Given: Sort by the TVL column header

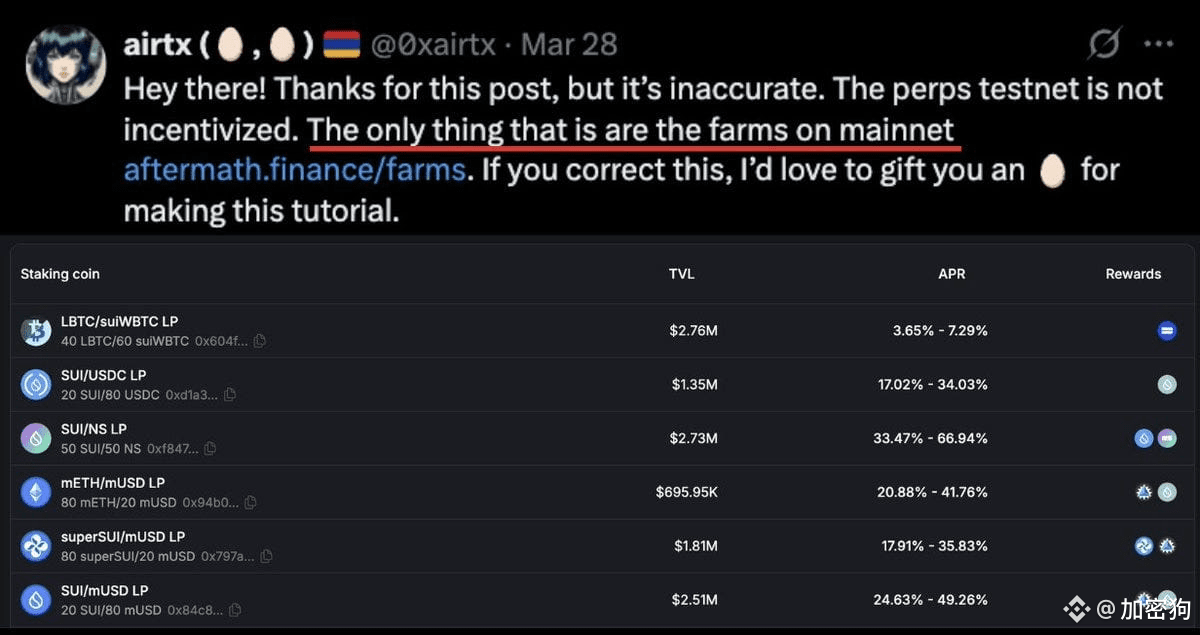Looking at the screenshot, I should click(682, 274).
